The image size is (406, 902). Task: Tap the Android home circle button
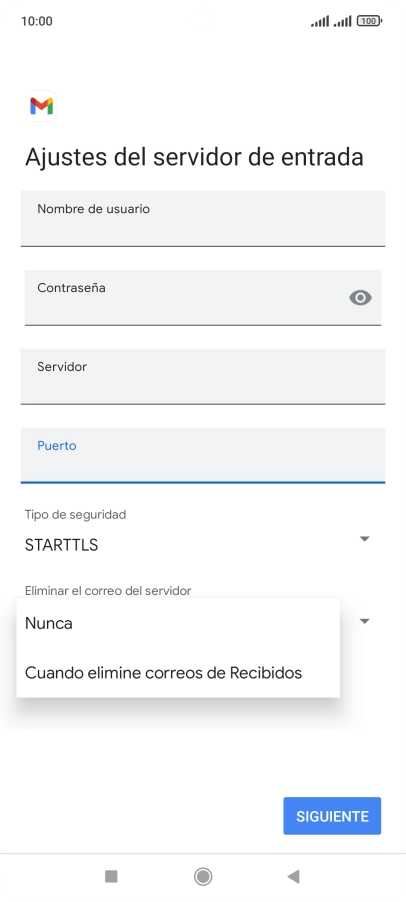click(x=203, y=876)
